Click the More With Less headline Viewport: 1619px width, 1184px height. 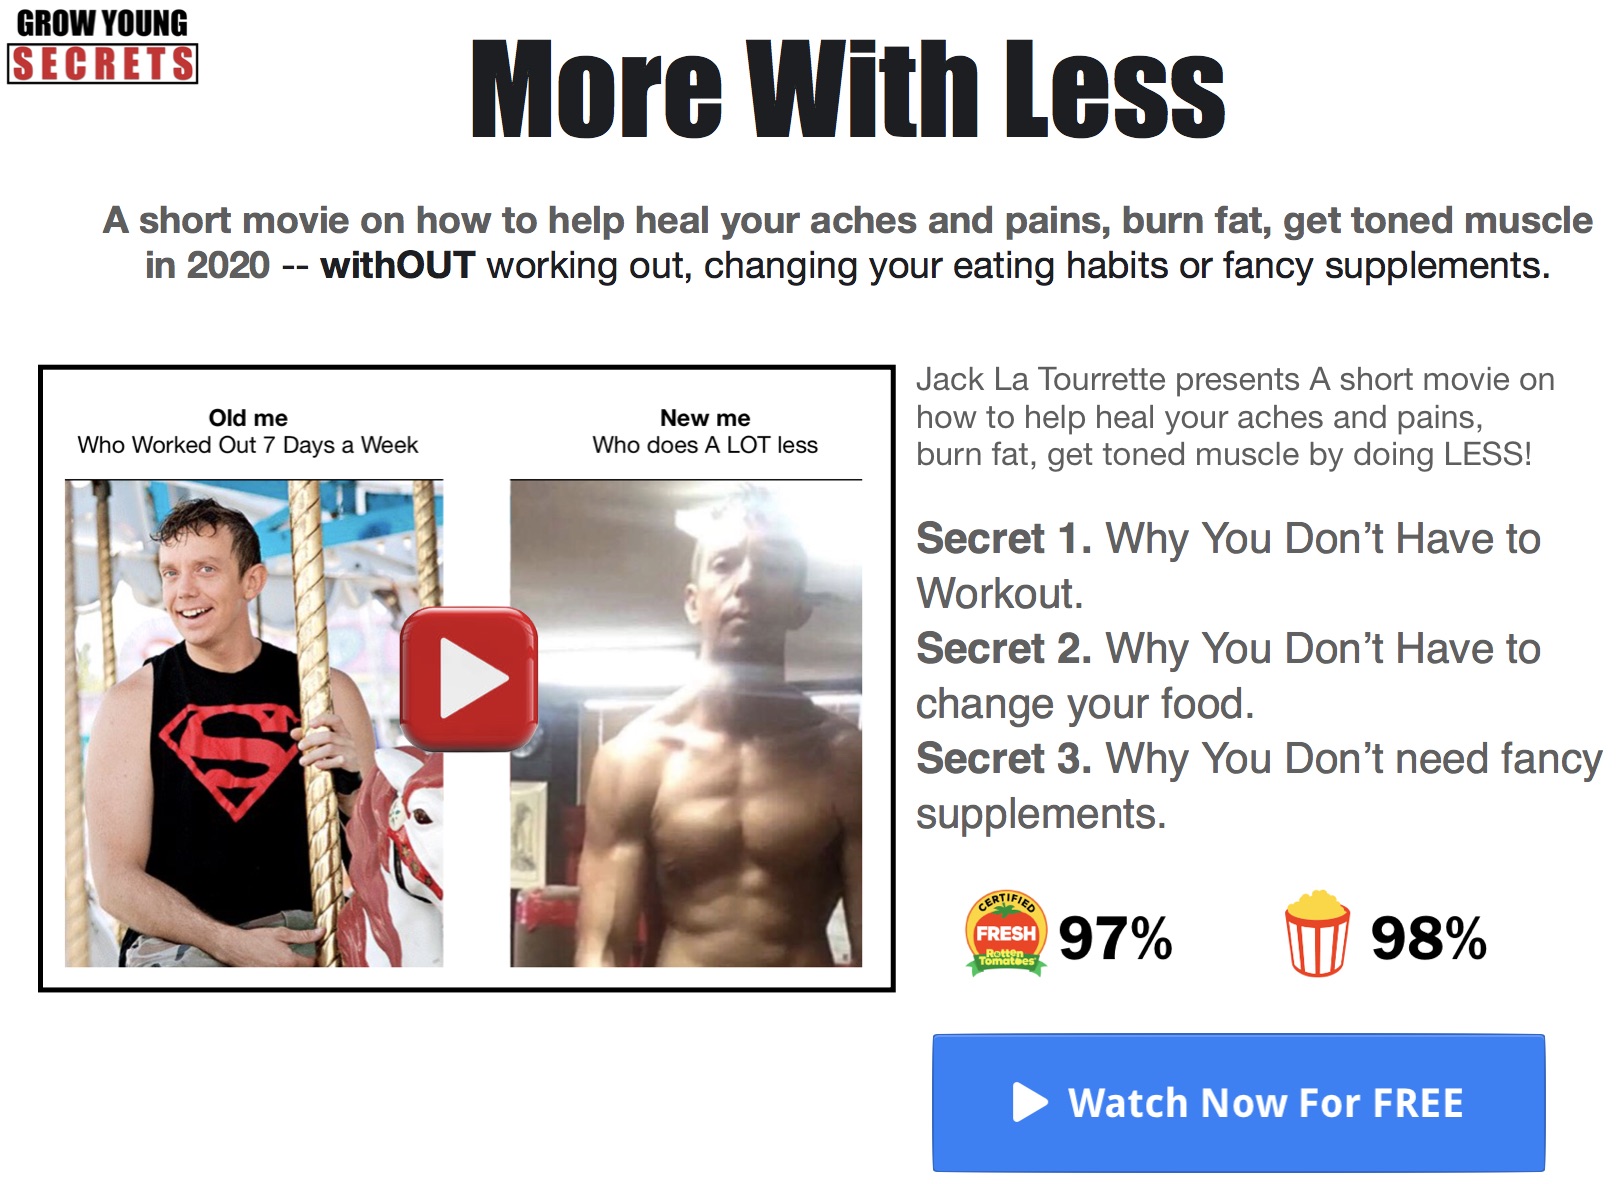848,89
